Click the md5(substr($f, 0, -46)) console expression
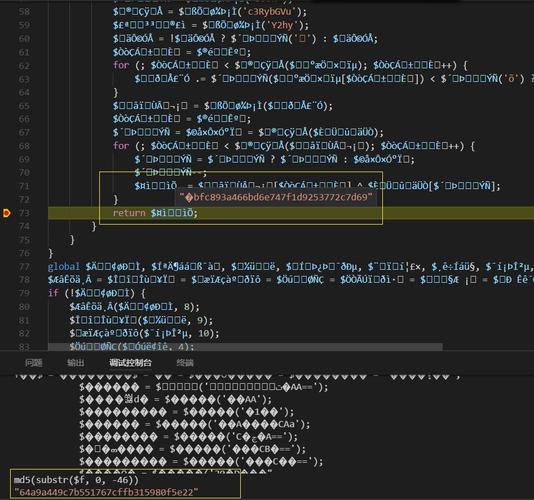 [x=76, y=480]
